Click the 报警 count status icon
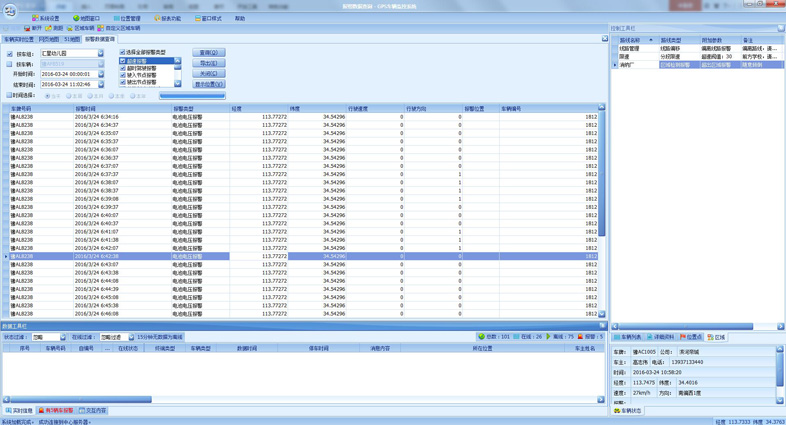 click(x=580, y=337)
